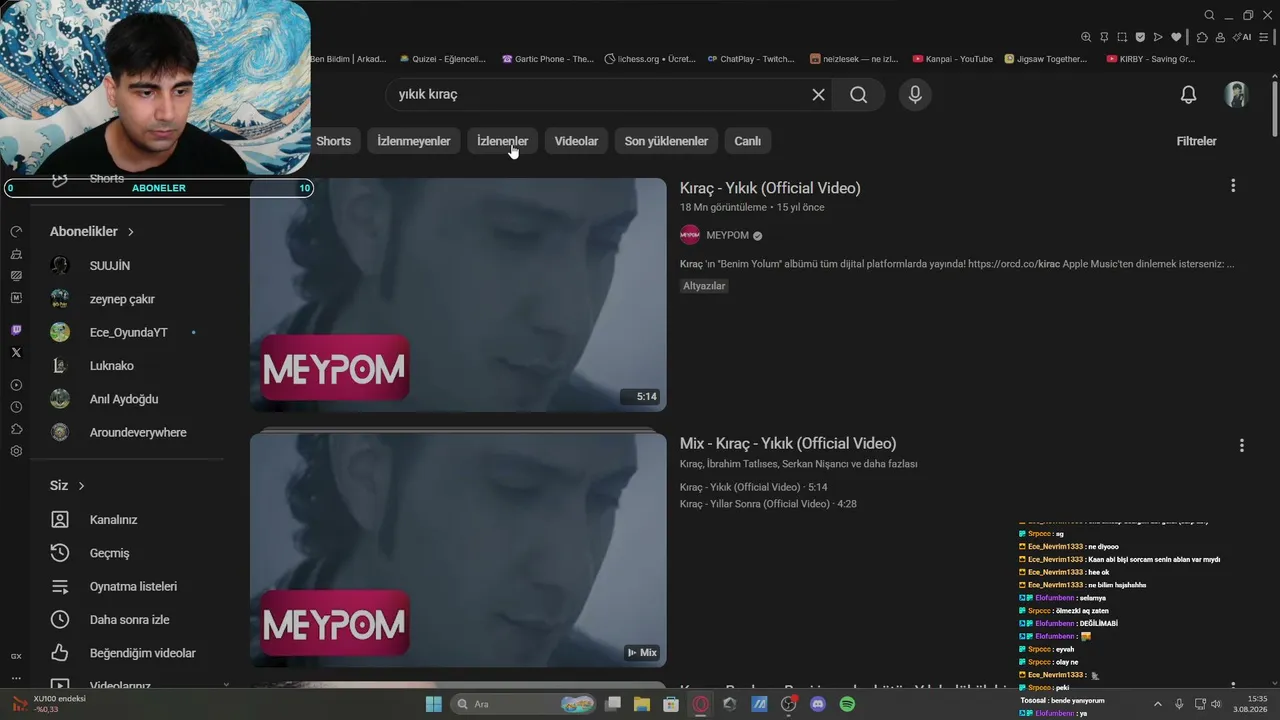Bookmark the page with the heart icon
Image resolution: width=1280 pixels, height=720 pixels.
1176,37
